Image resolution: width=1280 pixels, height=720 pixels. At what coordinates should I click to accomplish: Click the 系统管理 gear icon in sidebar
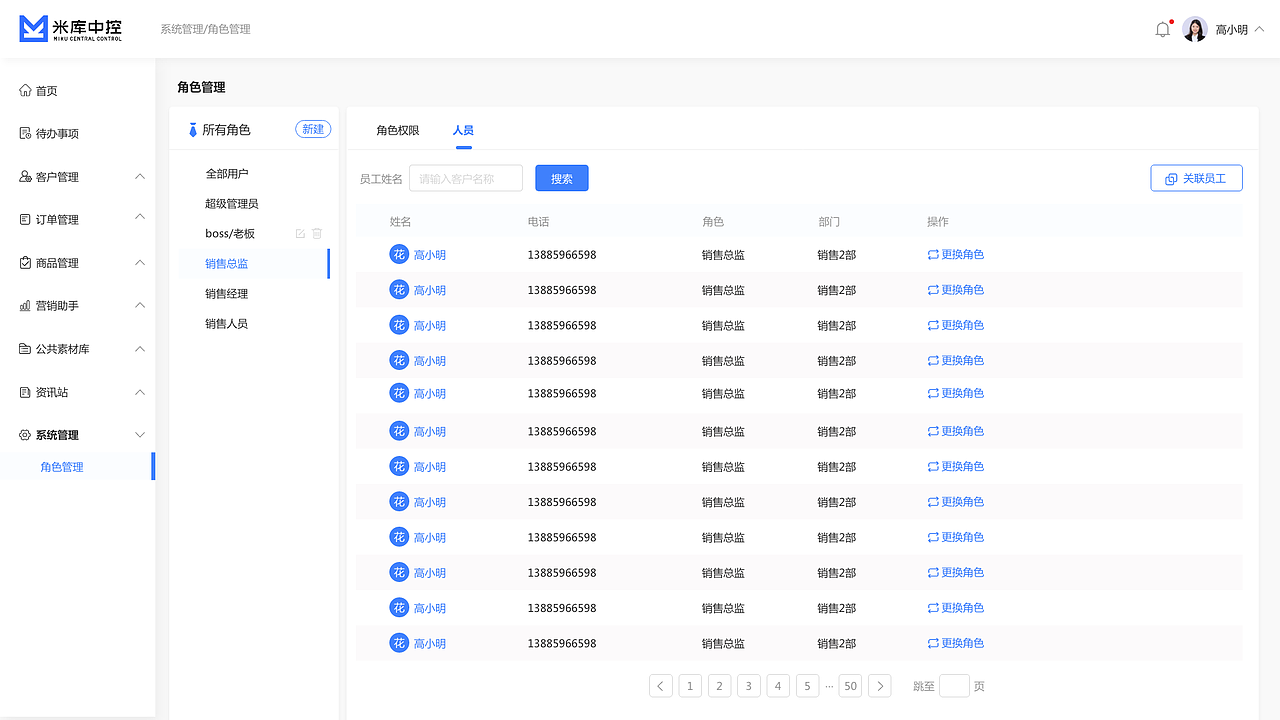tap(25, 435)
